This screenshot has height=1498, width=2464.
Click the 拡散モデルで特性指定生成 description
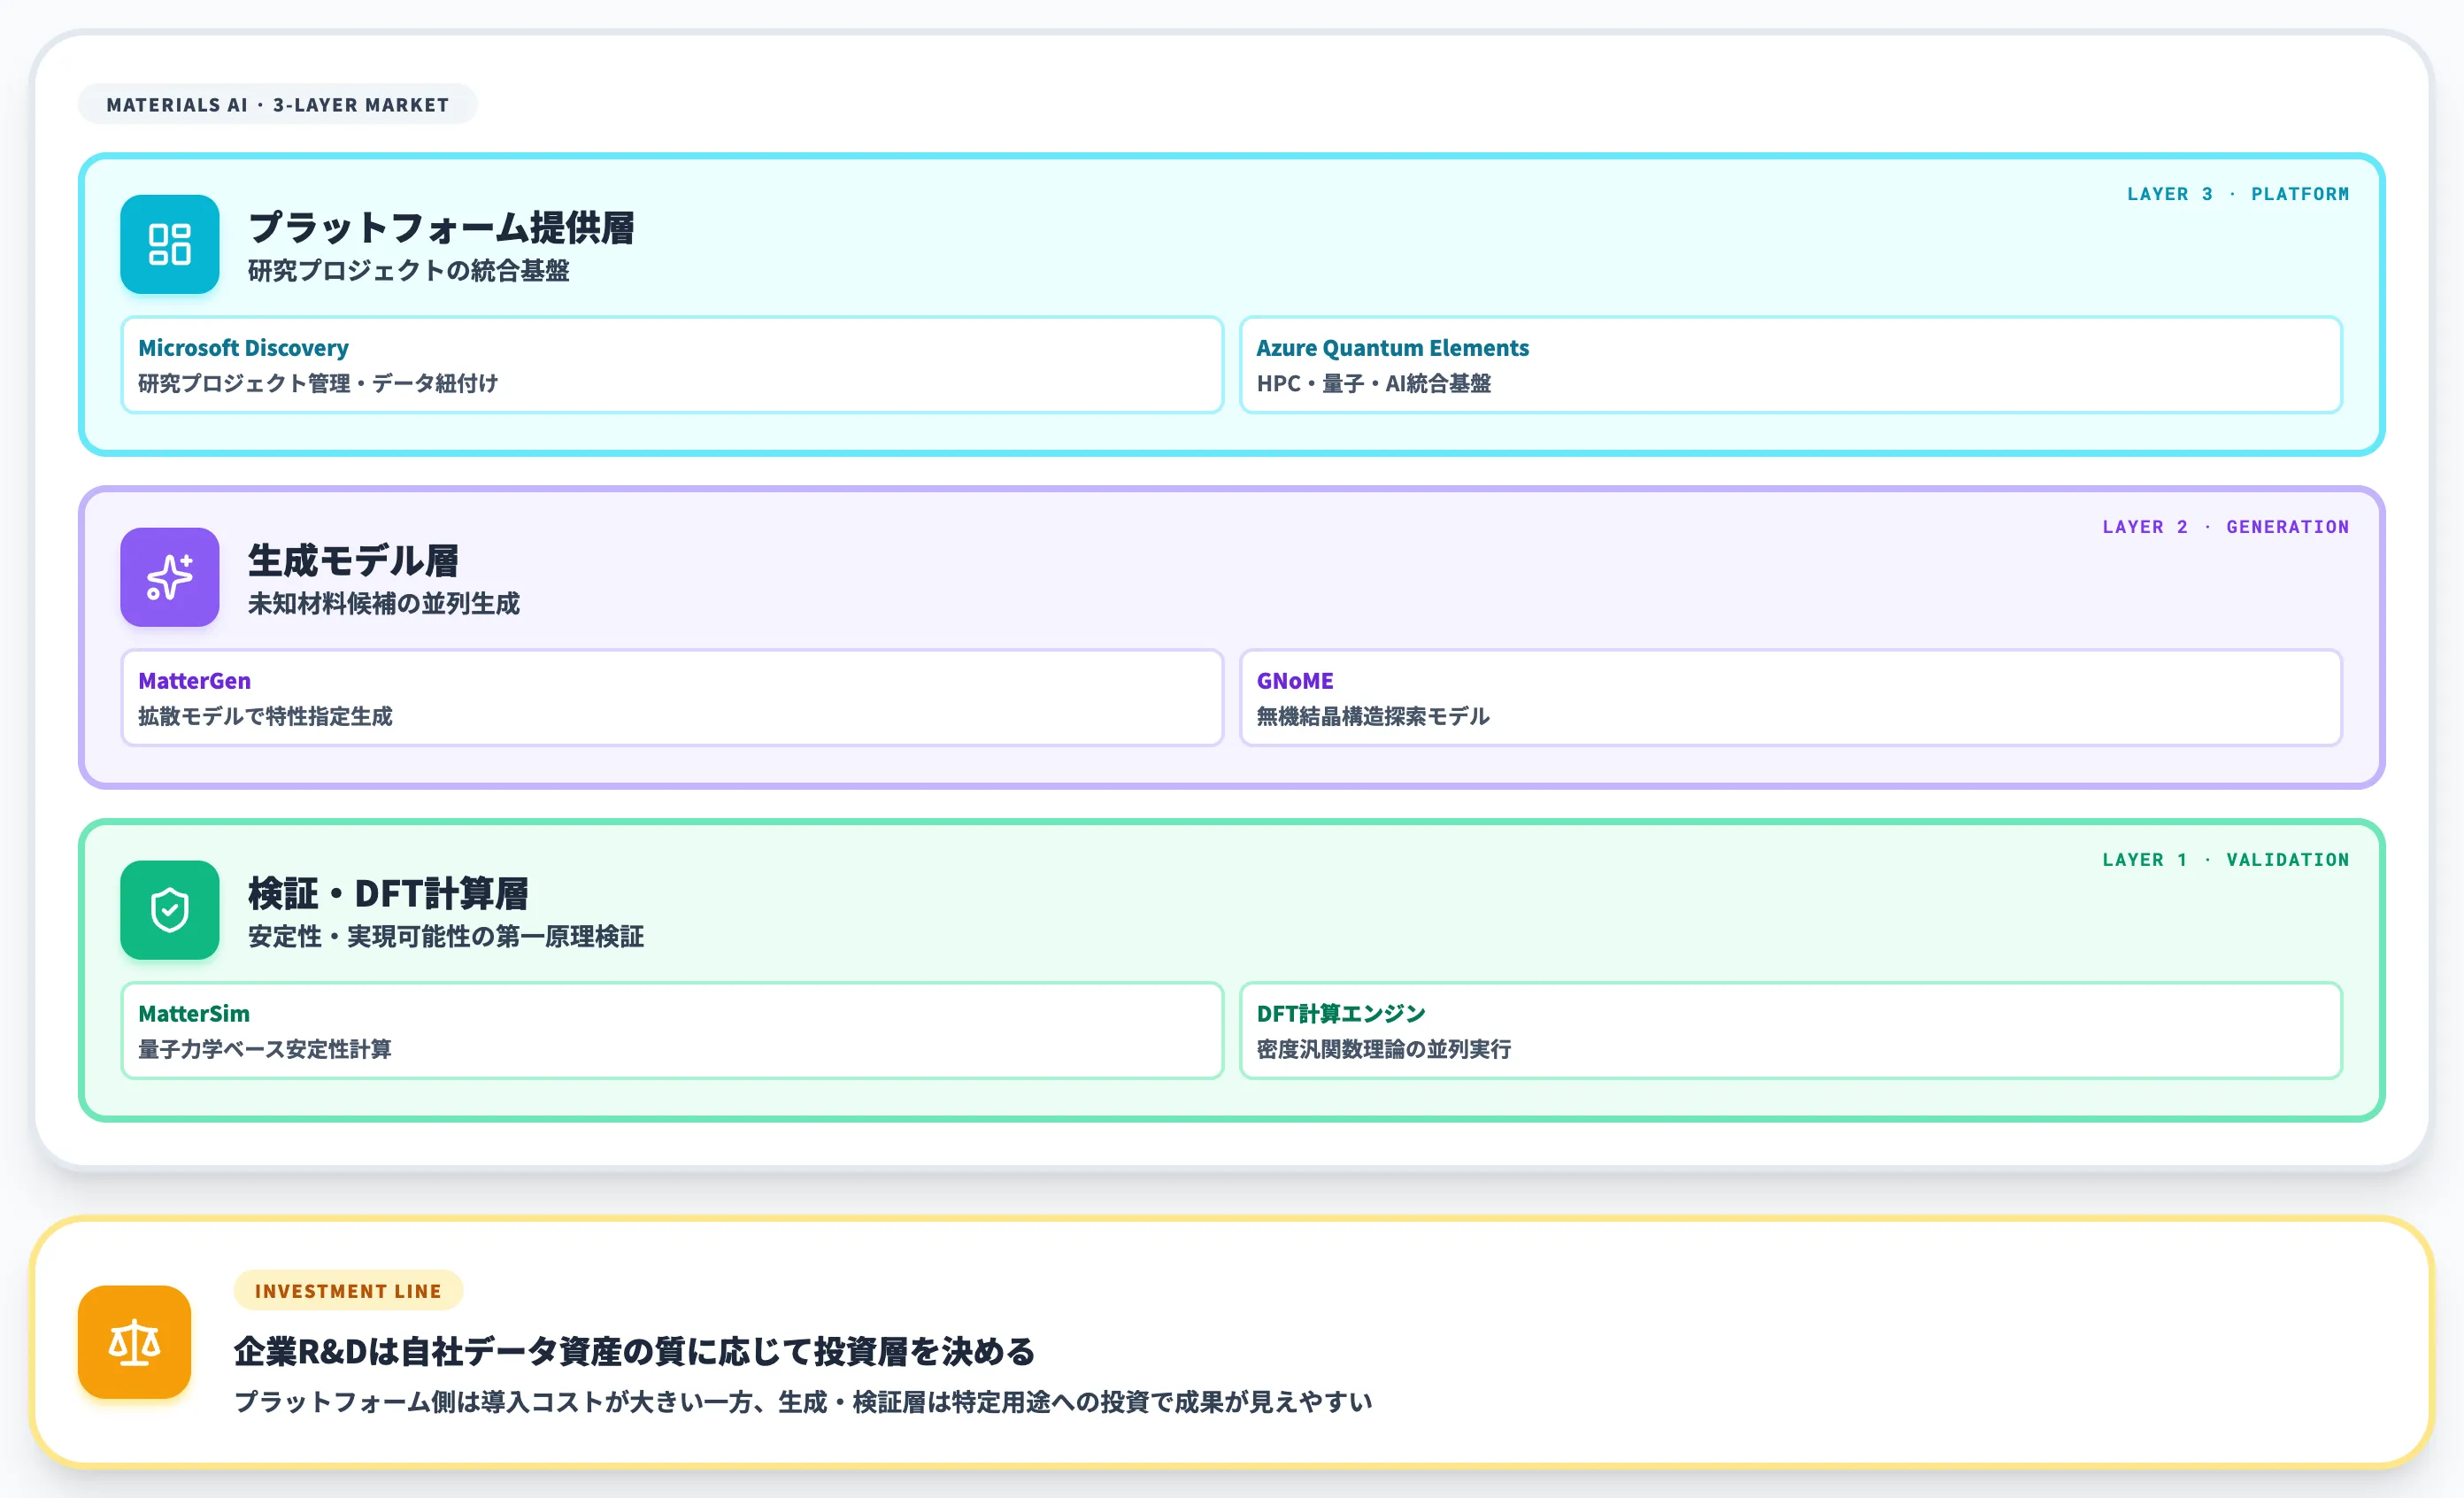[265, 717]
